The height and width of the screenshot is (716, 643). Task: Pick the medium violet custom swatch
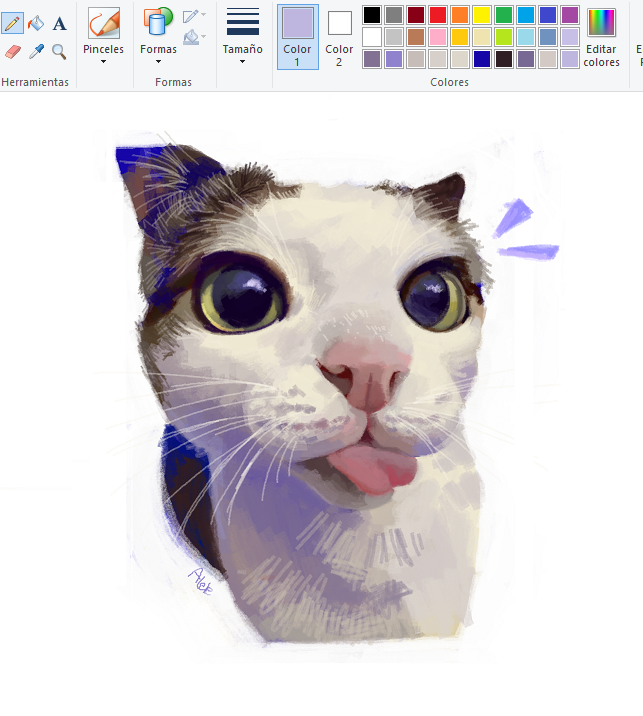[x=394, y=59]
